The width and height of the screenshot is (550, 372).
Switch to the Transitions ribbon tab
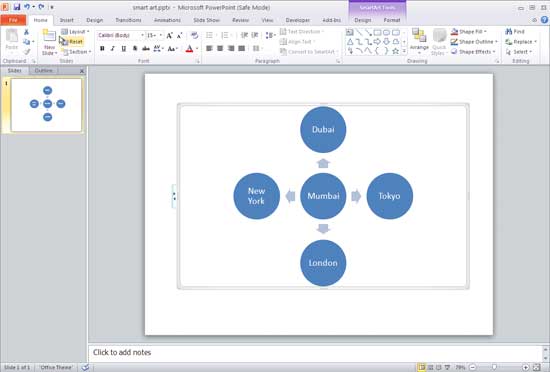(x=128, y=20)
